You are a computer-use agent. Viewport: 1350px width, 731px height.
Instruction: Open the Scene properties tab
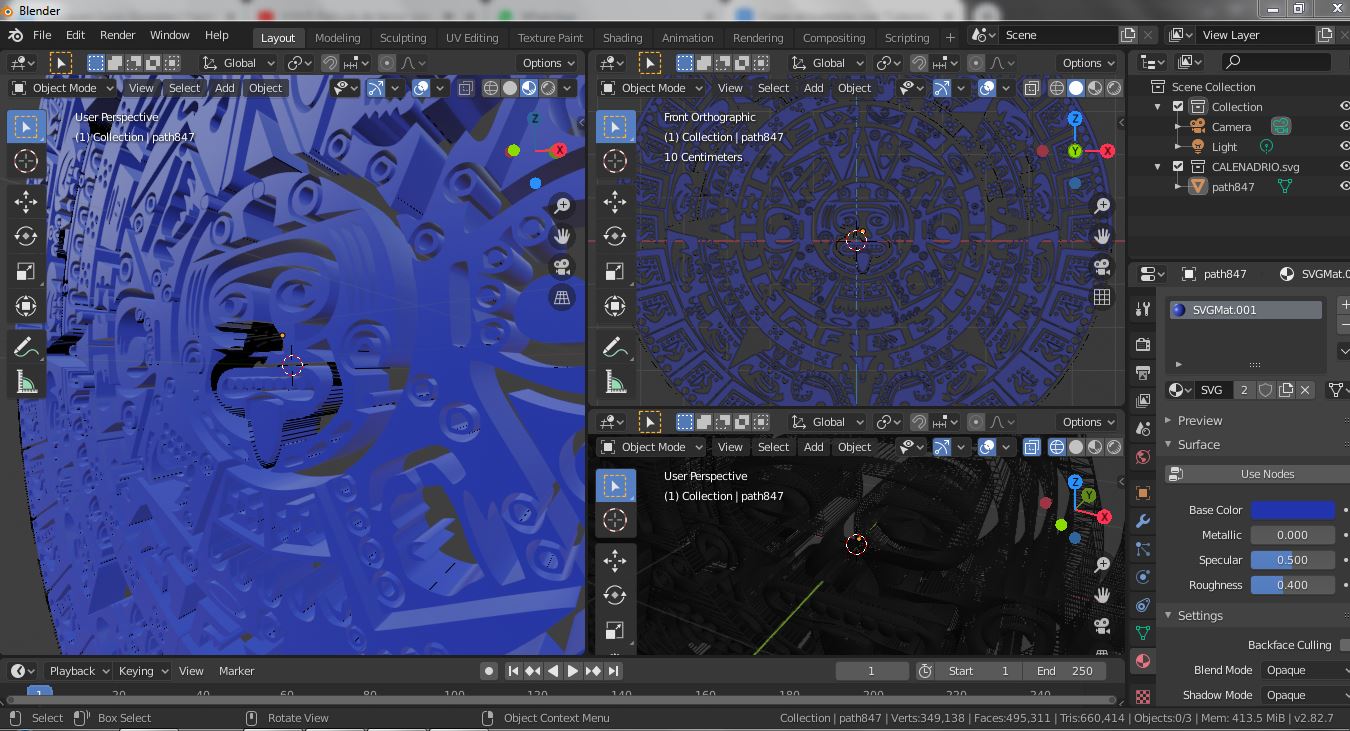1143,429
